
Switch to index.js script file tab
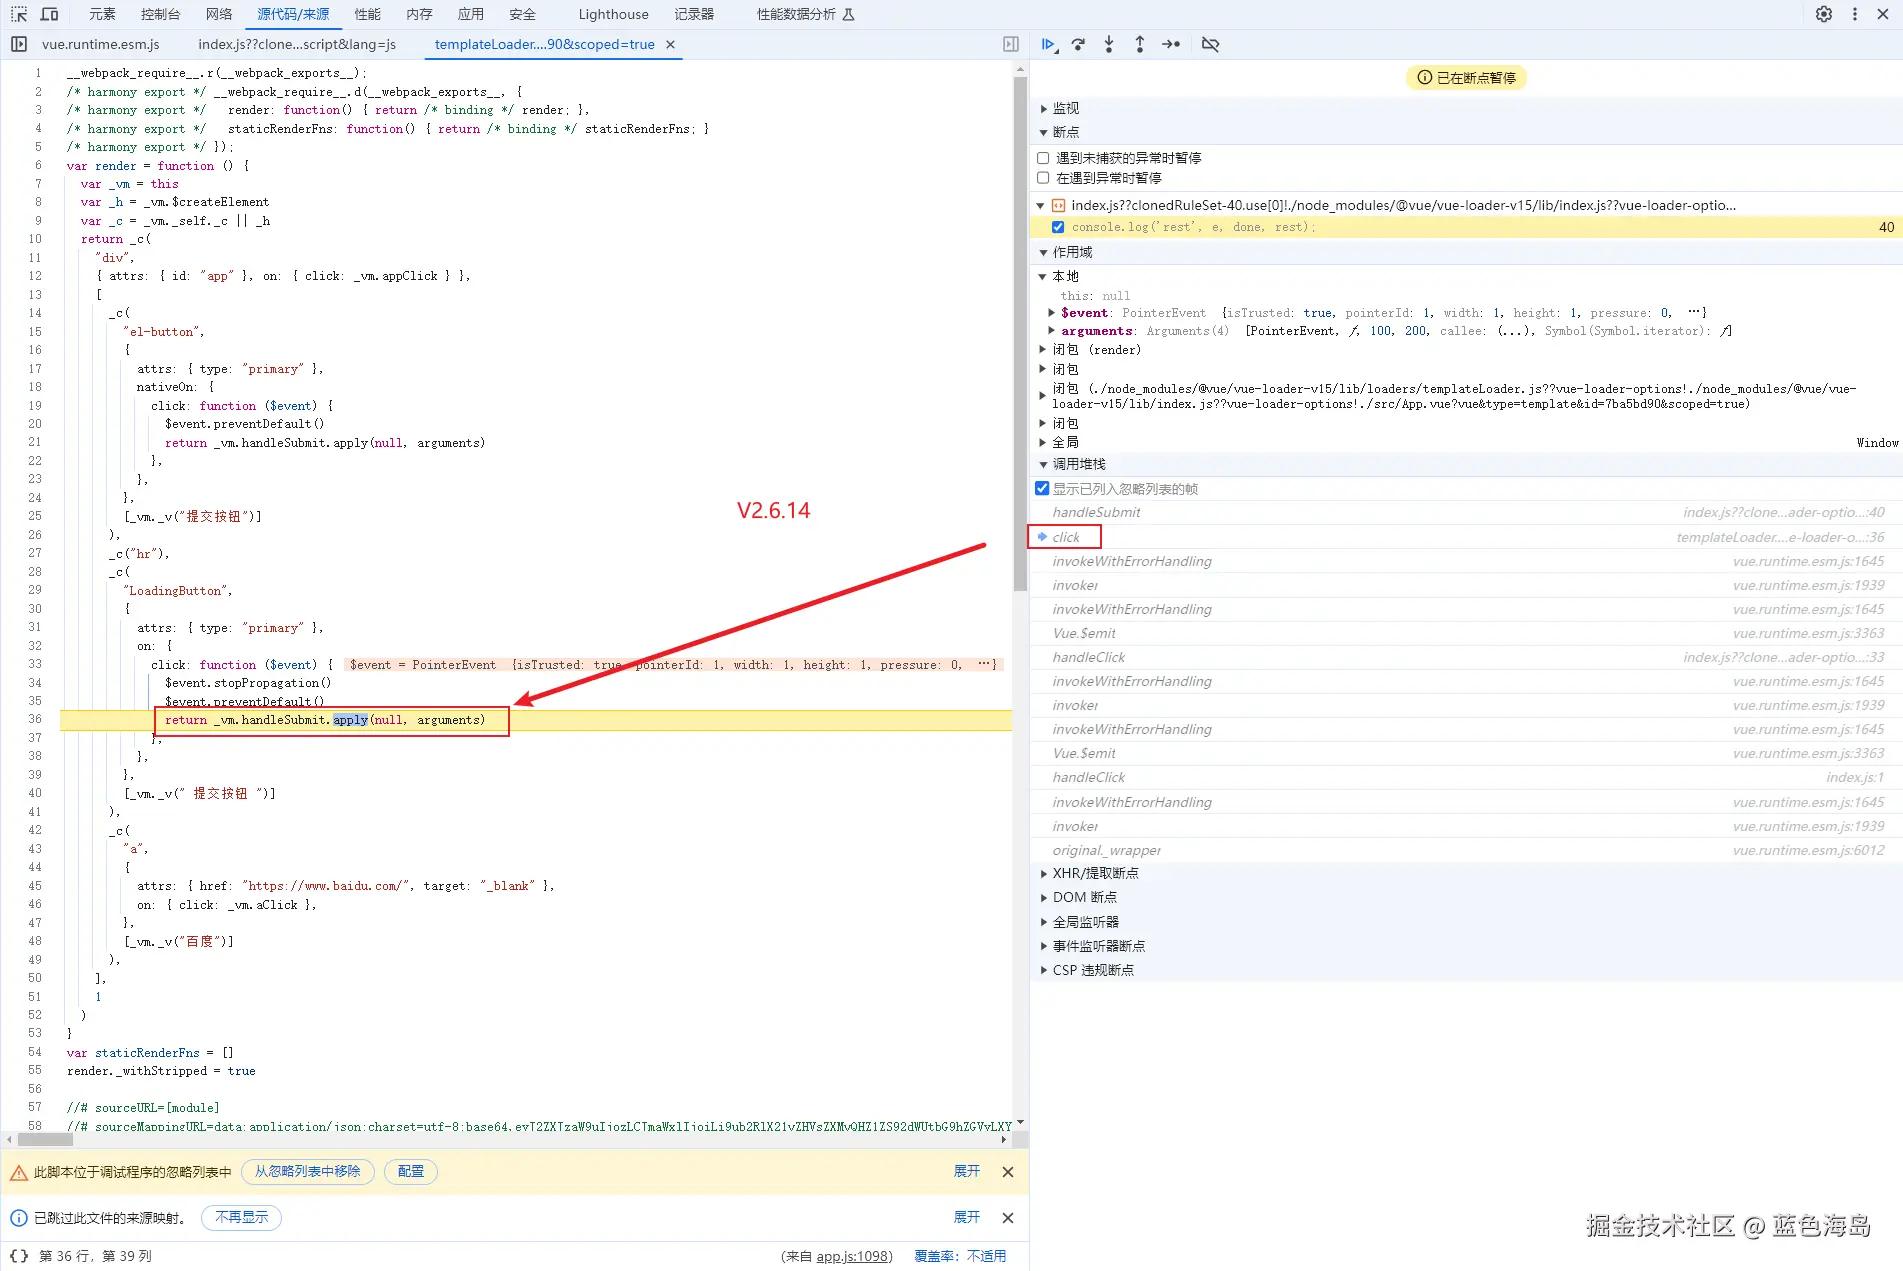click(297, 44)
